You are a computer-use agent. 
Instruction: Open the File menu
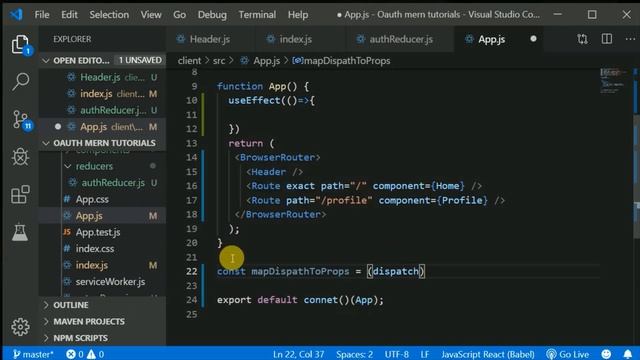pos(42,15)
